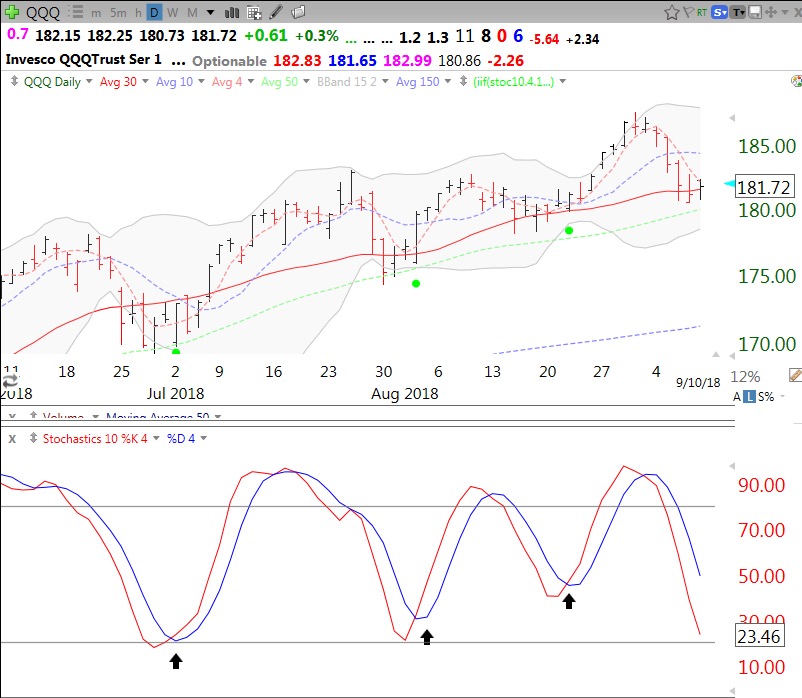
Task: Open the %D 4 dropdown
Action: click(204, 438)
